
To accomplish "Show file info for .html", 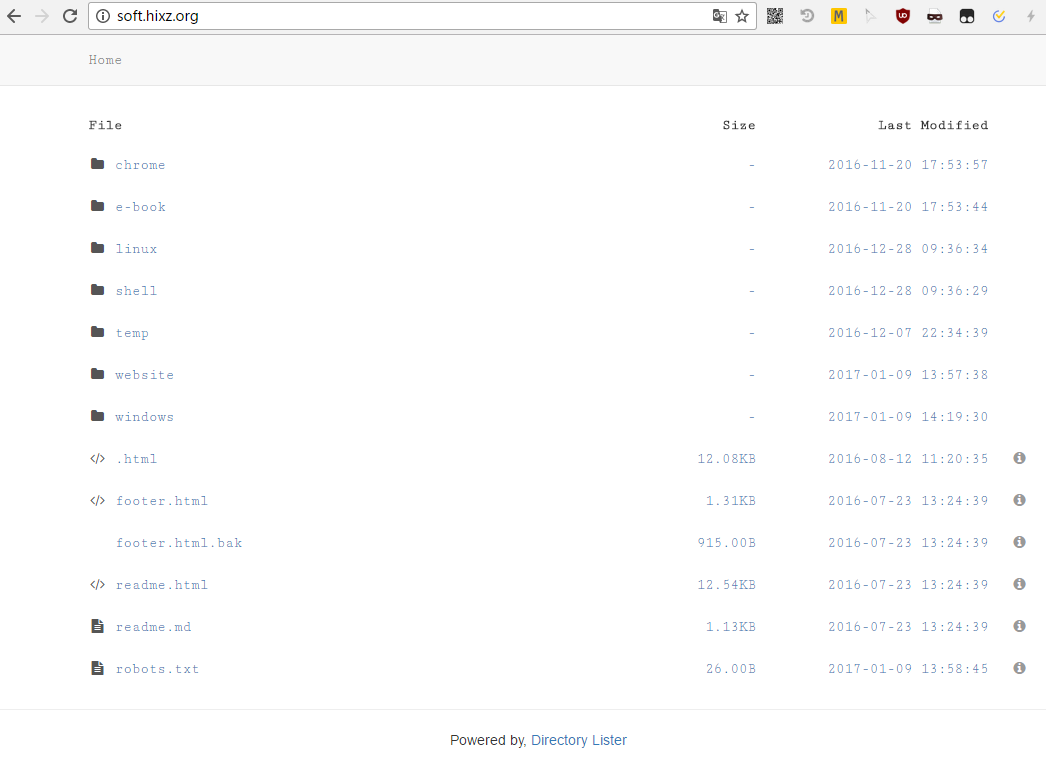I will coord(1019,458).
